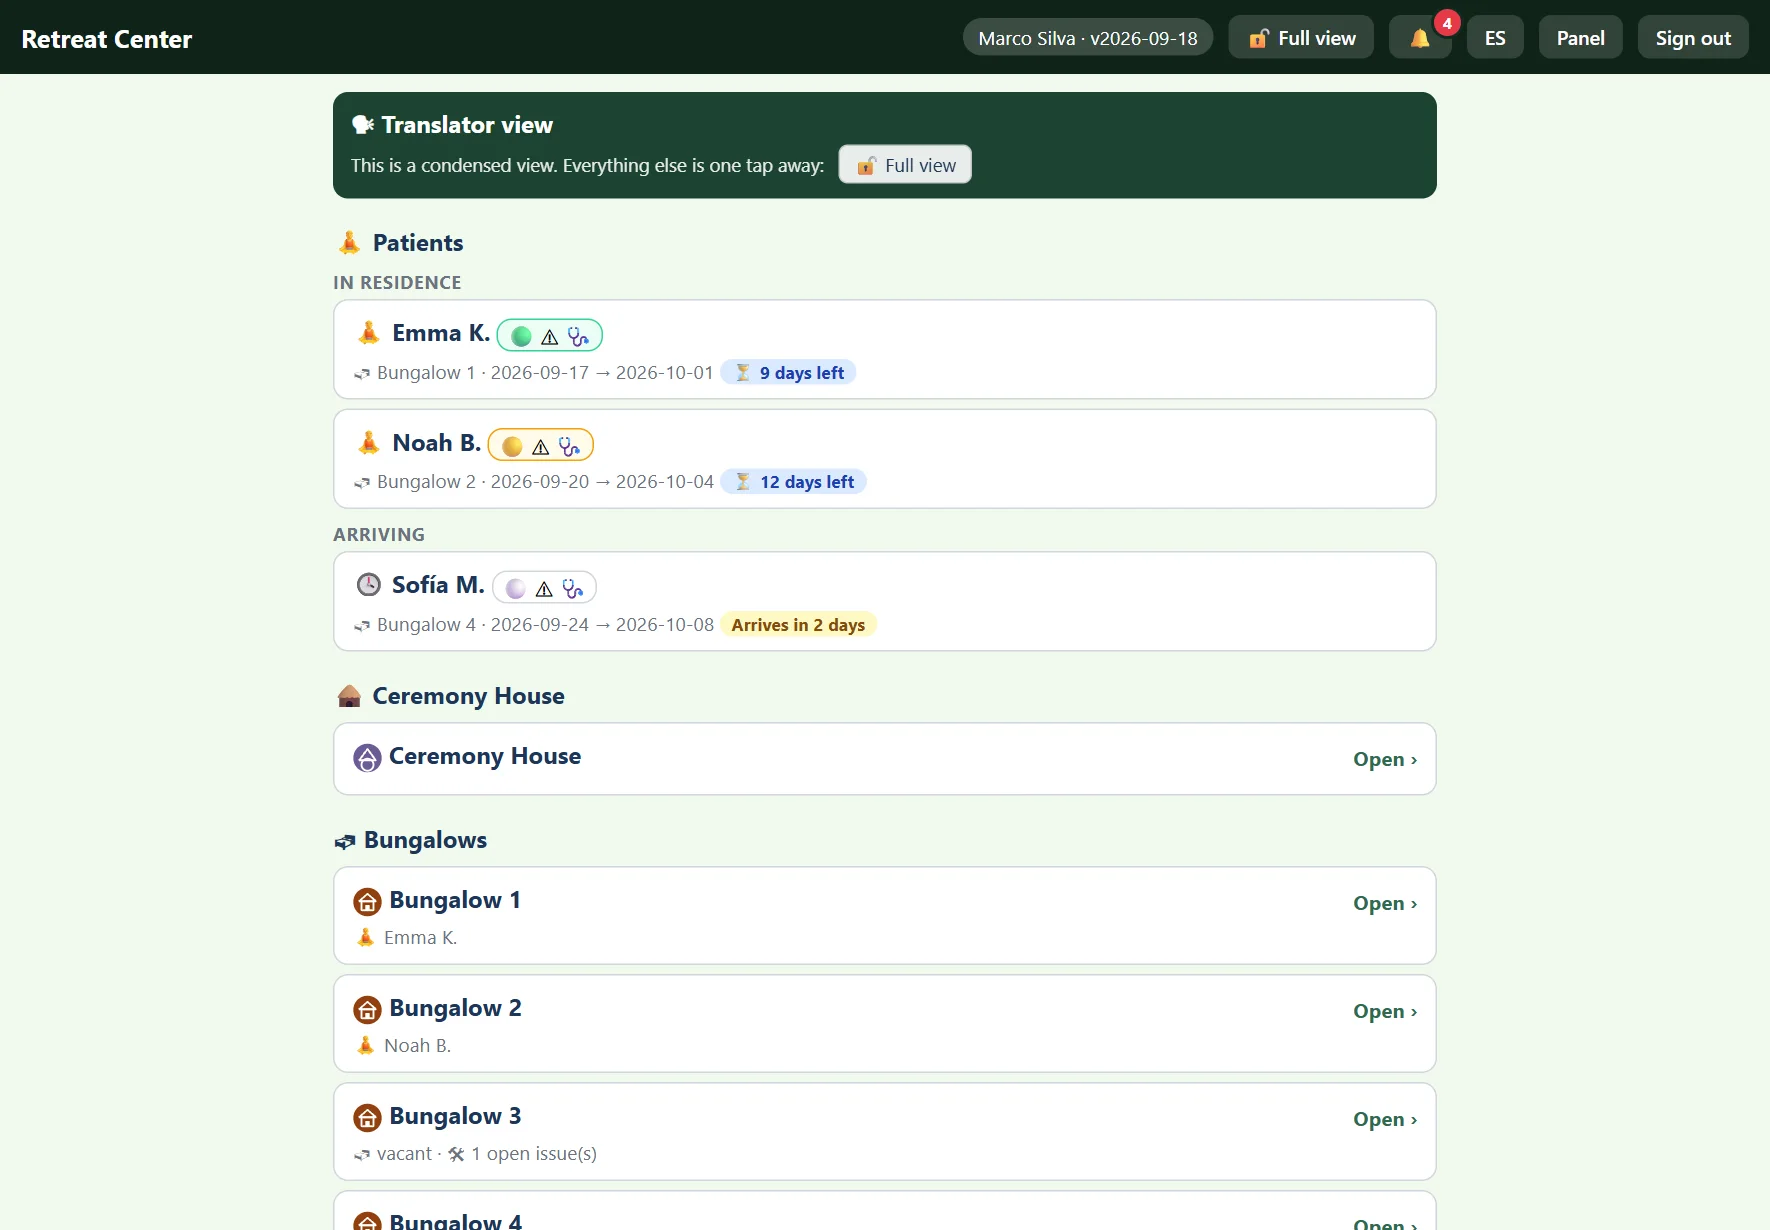
Task: Click Noah B.'s warning triangle icon
Action: click(540, 447)
